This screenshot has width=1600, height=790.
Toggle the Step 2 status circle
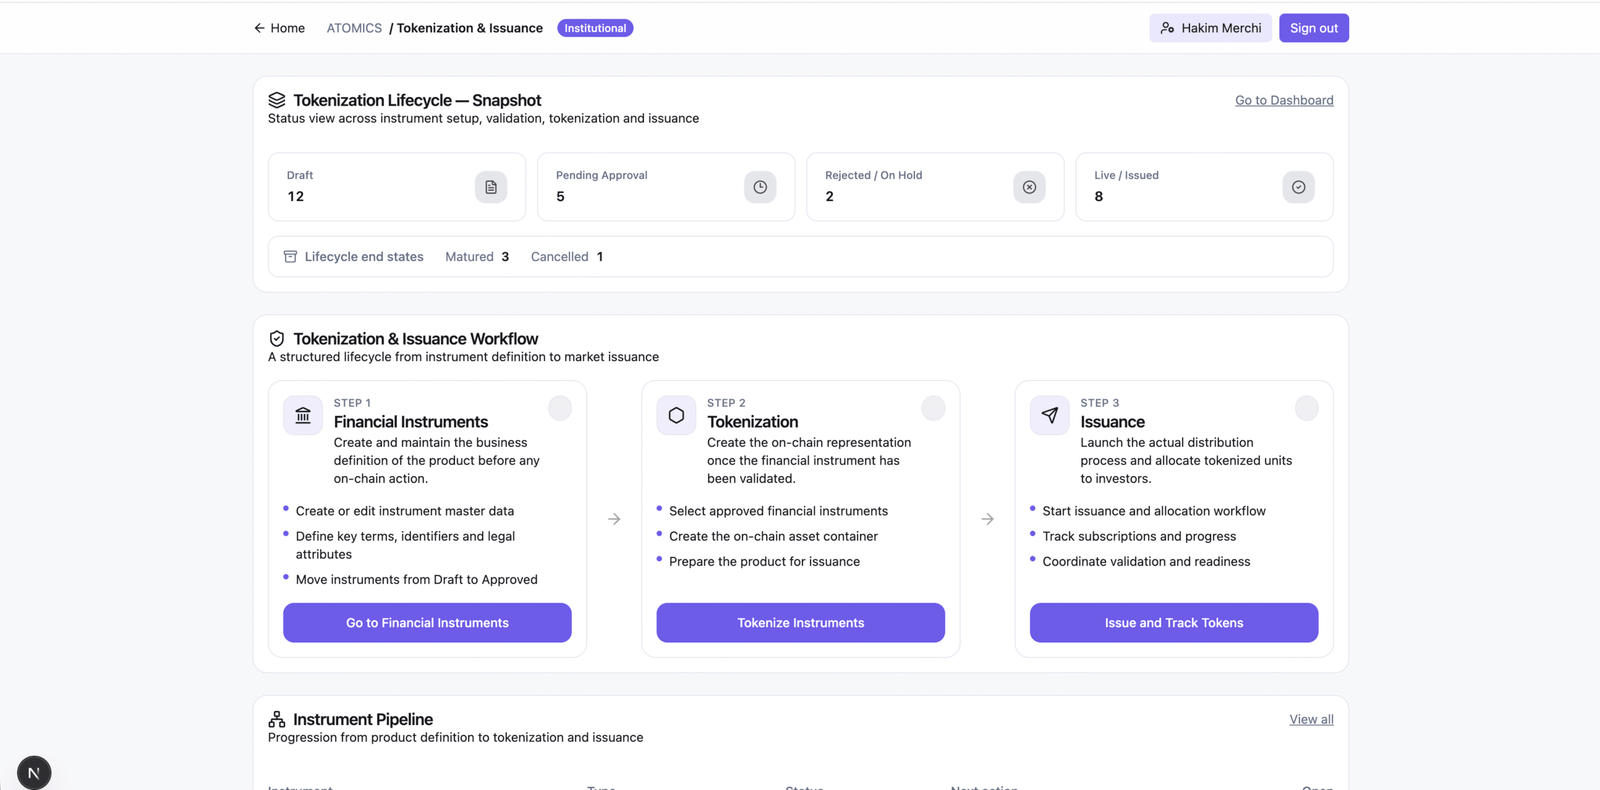pyautogui.click(x=933, y=408)
